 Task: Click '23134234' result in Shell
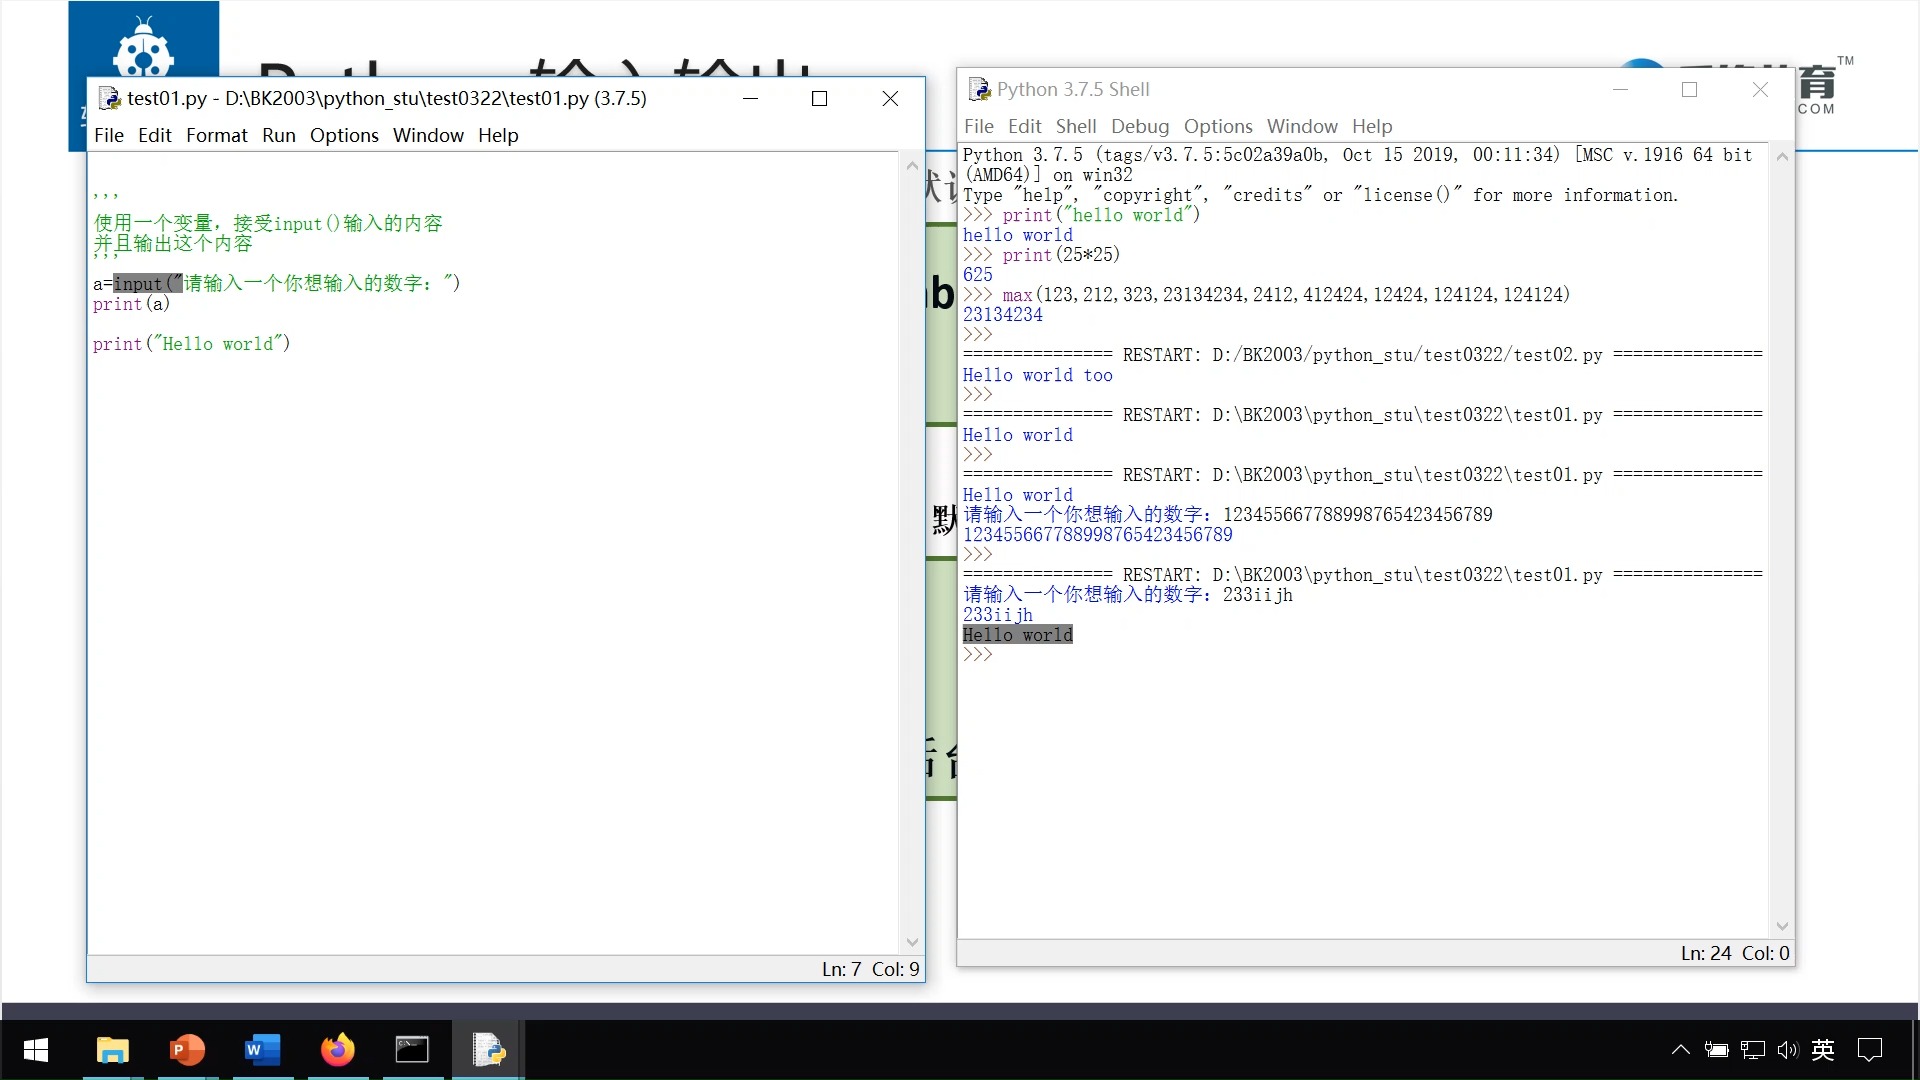(x=1002, y=315)
